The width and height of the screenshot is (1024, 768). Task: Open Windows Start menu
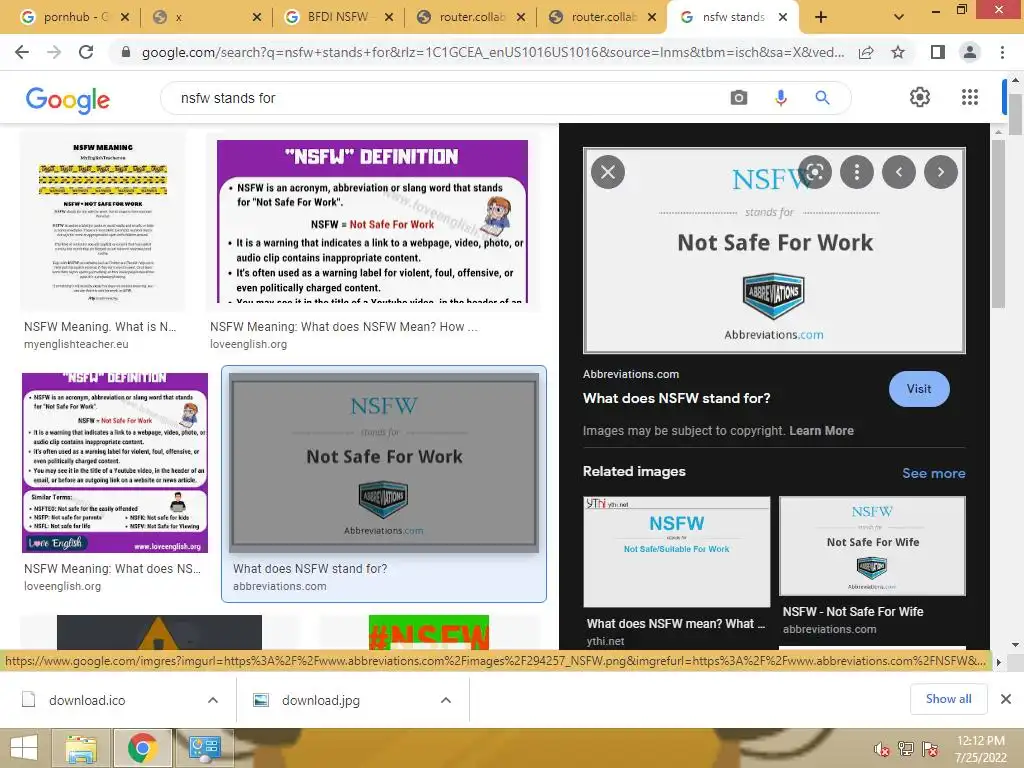tap(25, 748)
